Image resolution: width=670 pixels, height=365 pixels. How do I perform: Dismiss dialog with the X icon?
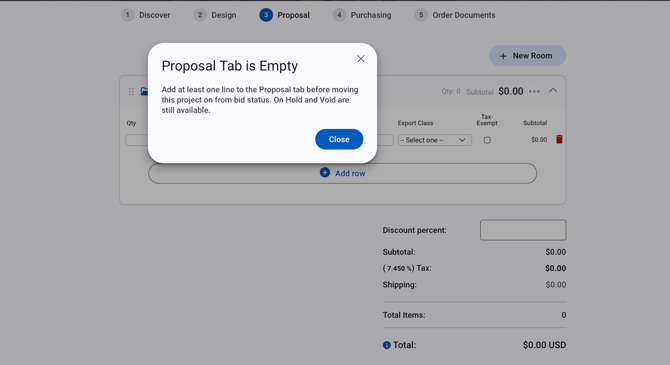click(x=361, y=59)
